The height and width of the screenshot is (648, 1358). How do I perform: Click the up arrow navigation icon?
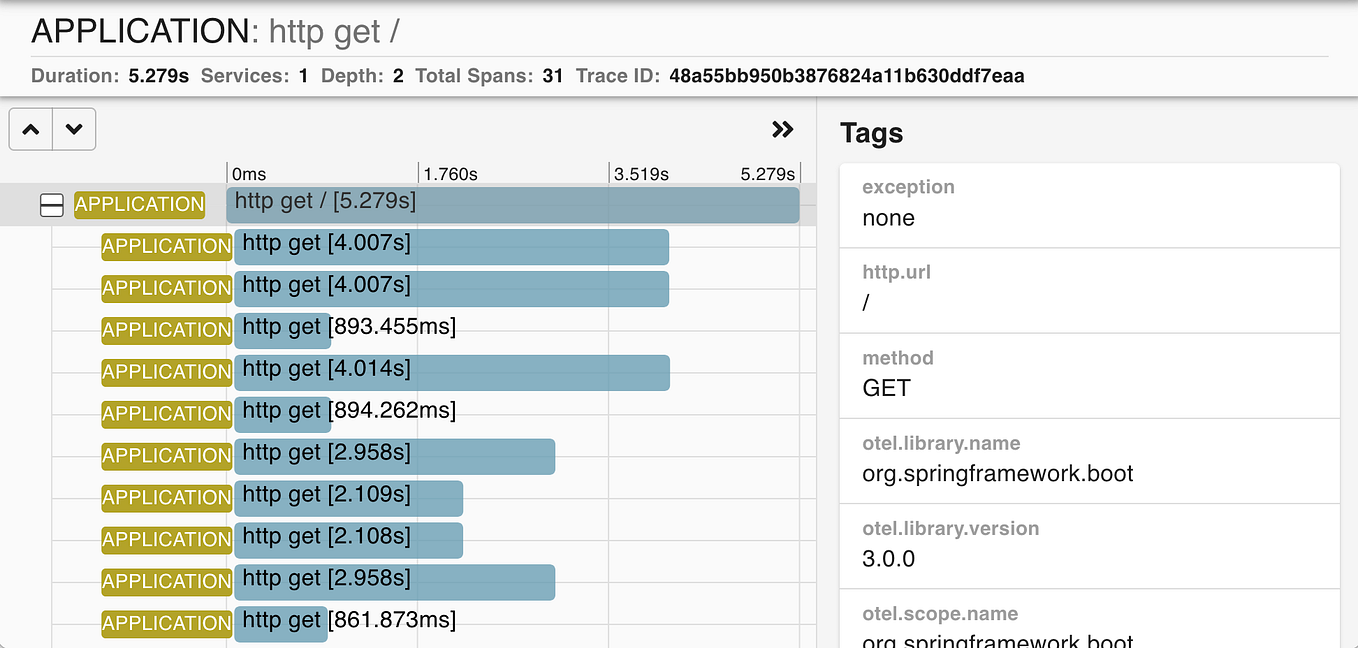pos(30,128)
